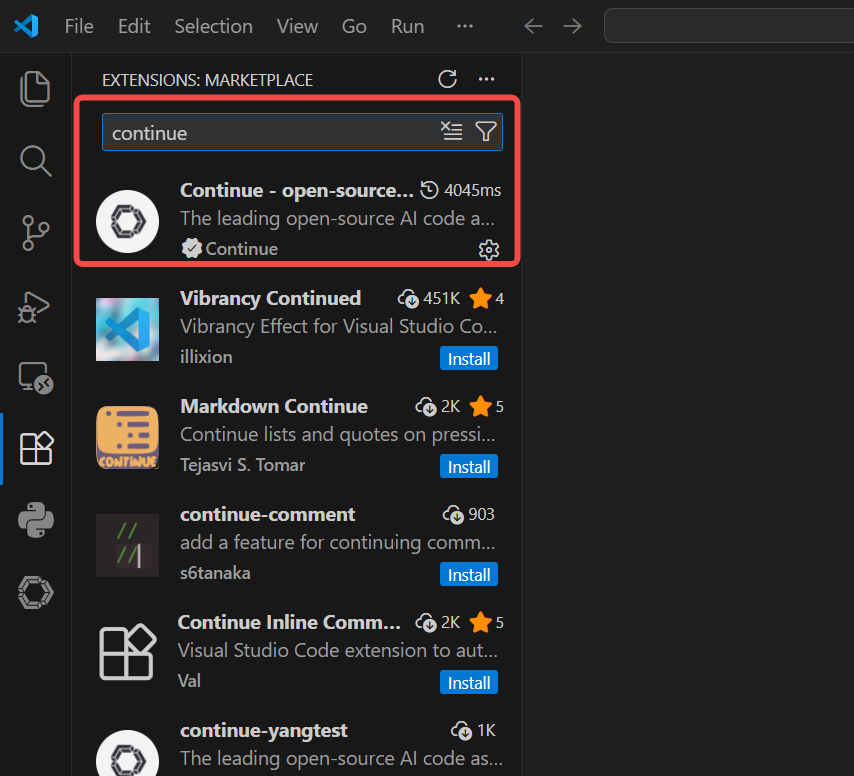Open the continue-comment title
Screen dimensions: 854x776
tap(267, 515)
